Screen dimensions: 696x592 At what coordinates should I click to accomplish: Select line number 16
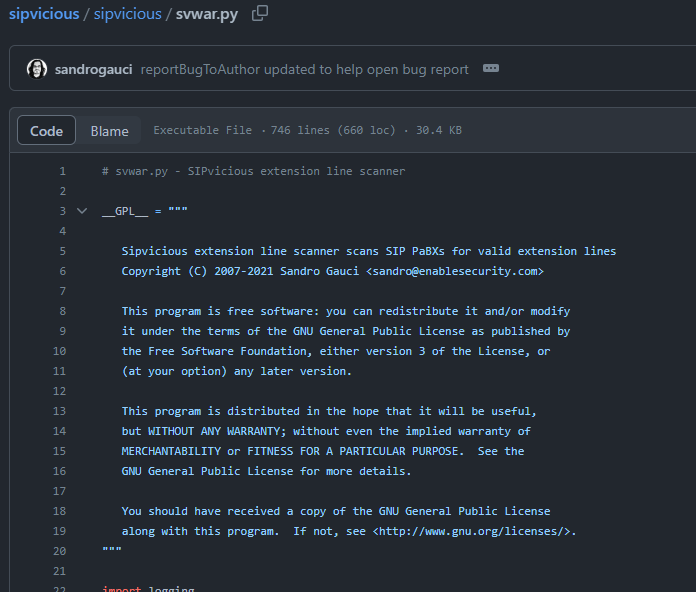(x=59, y=471)
